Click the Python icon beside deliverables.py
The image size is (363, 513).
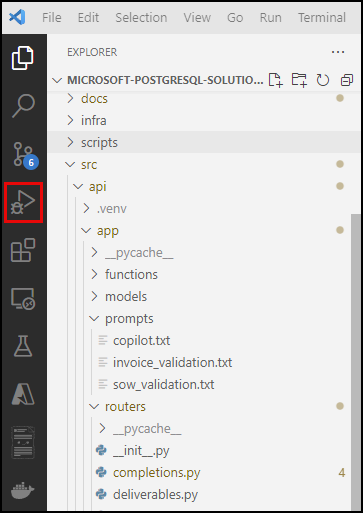click(101, 494)
